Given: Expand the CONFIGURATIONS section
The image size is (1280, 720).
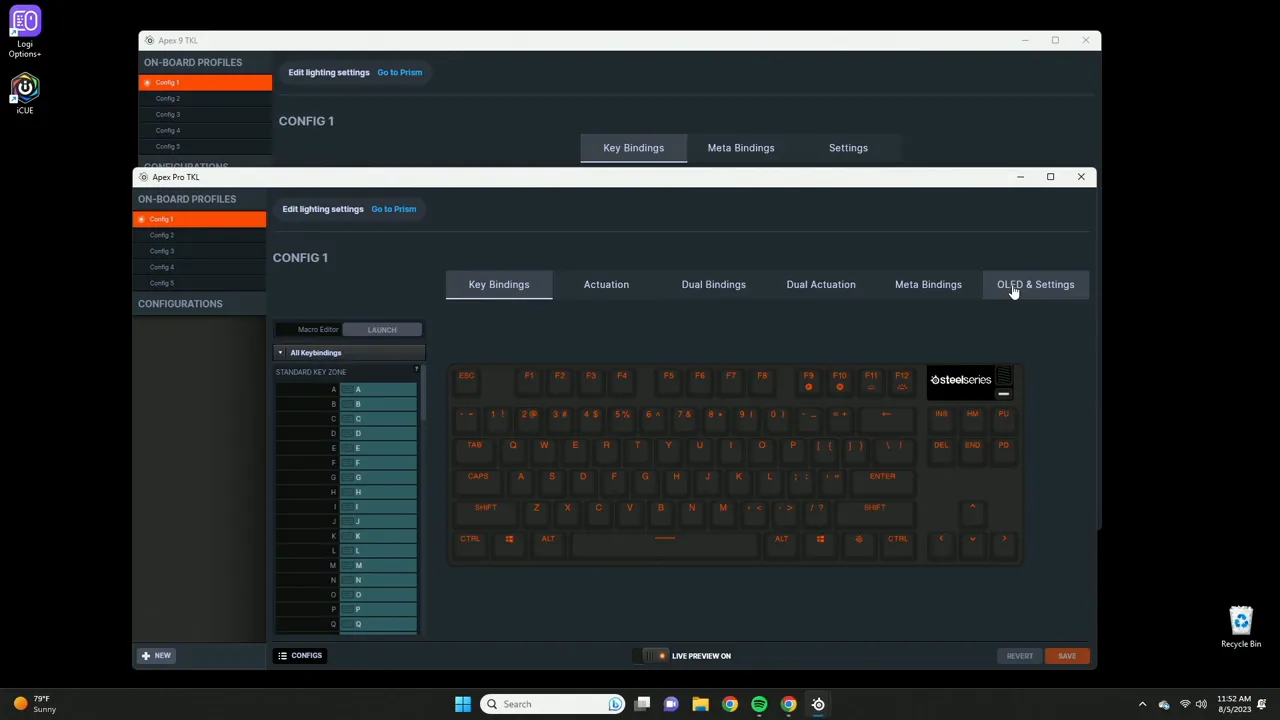Looking at the screenshot, I should tap(180, 303).
